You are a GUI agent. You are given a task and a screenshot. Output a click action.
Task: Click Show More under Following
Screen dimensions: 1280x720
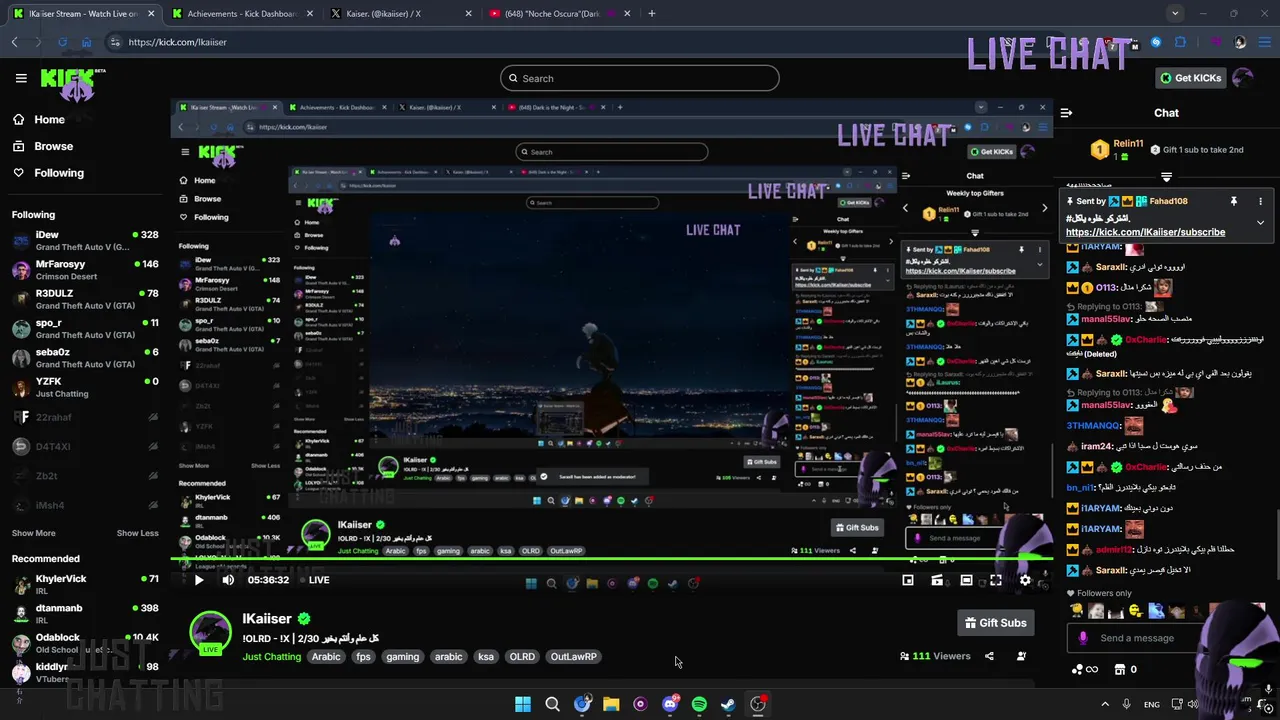33,533
